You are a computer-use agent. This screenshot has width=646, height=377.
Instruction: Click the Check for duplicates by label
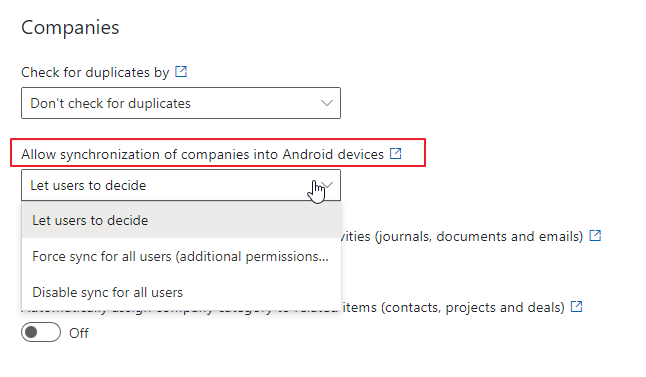(x=95, y=72)
